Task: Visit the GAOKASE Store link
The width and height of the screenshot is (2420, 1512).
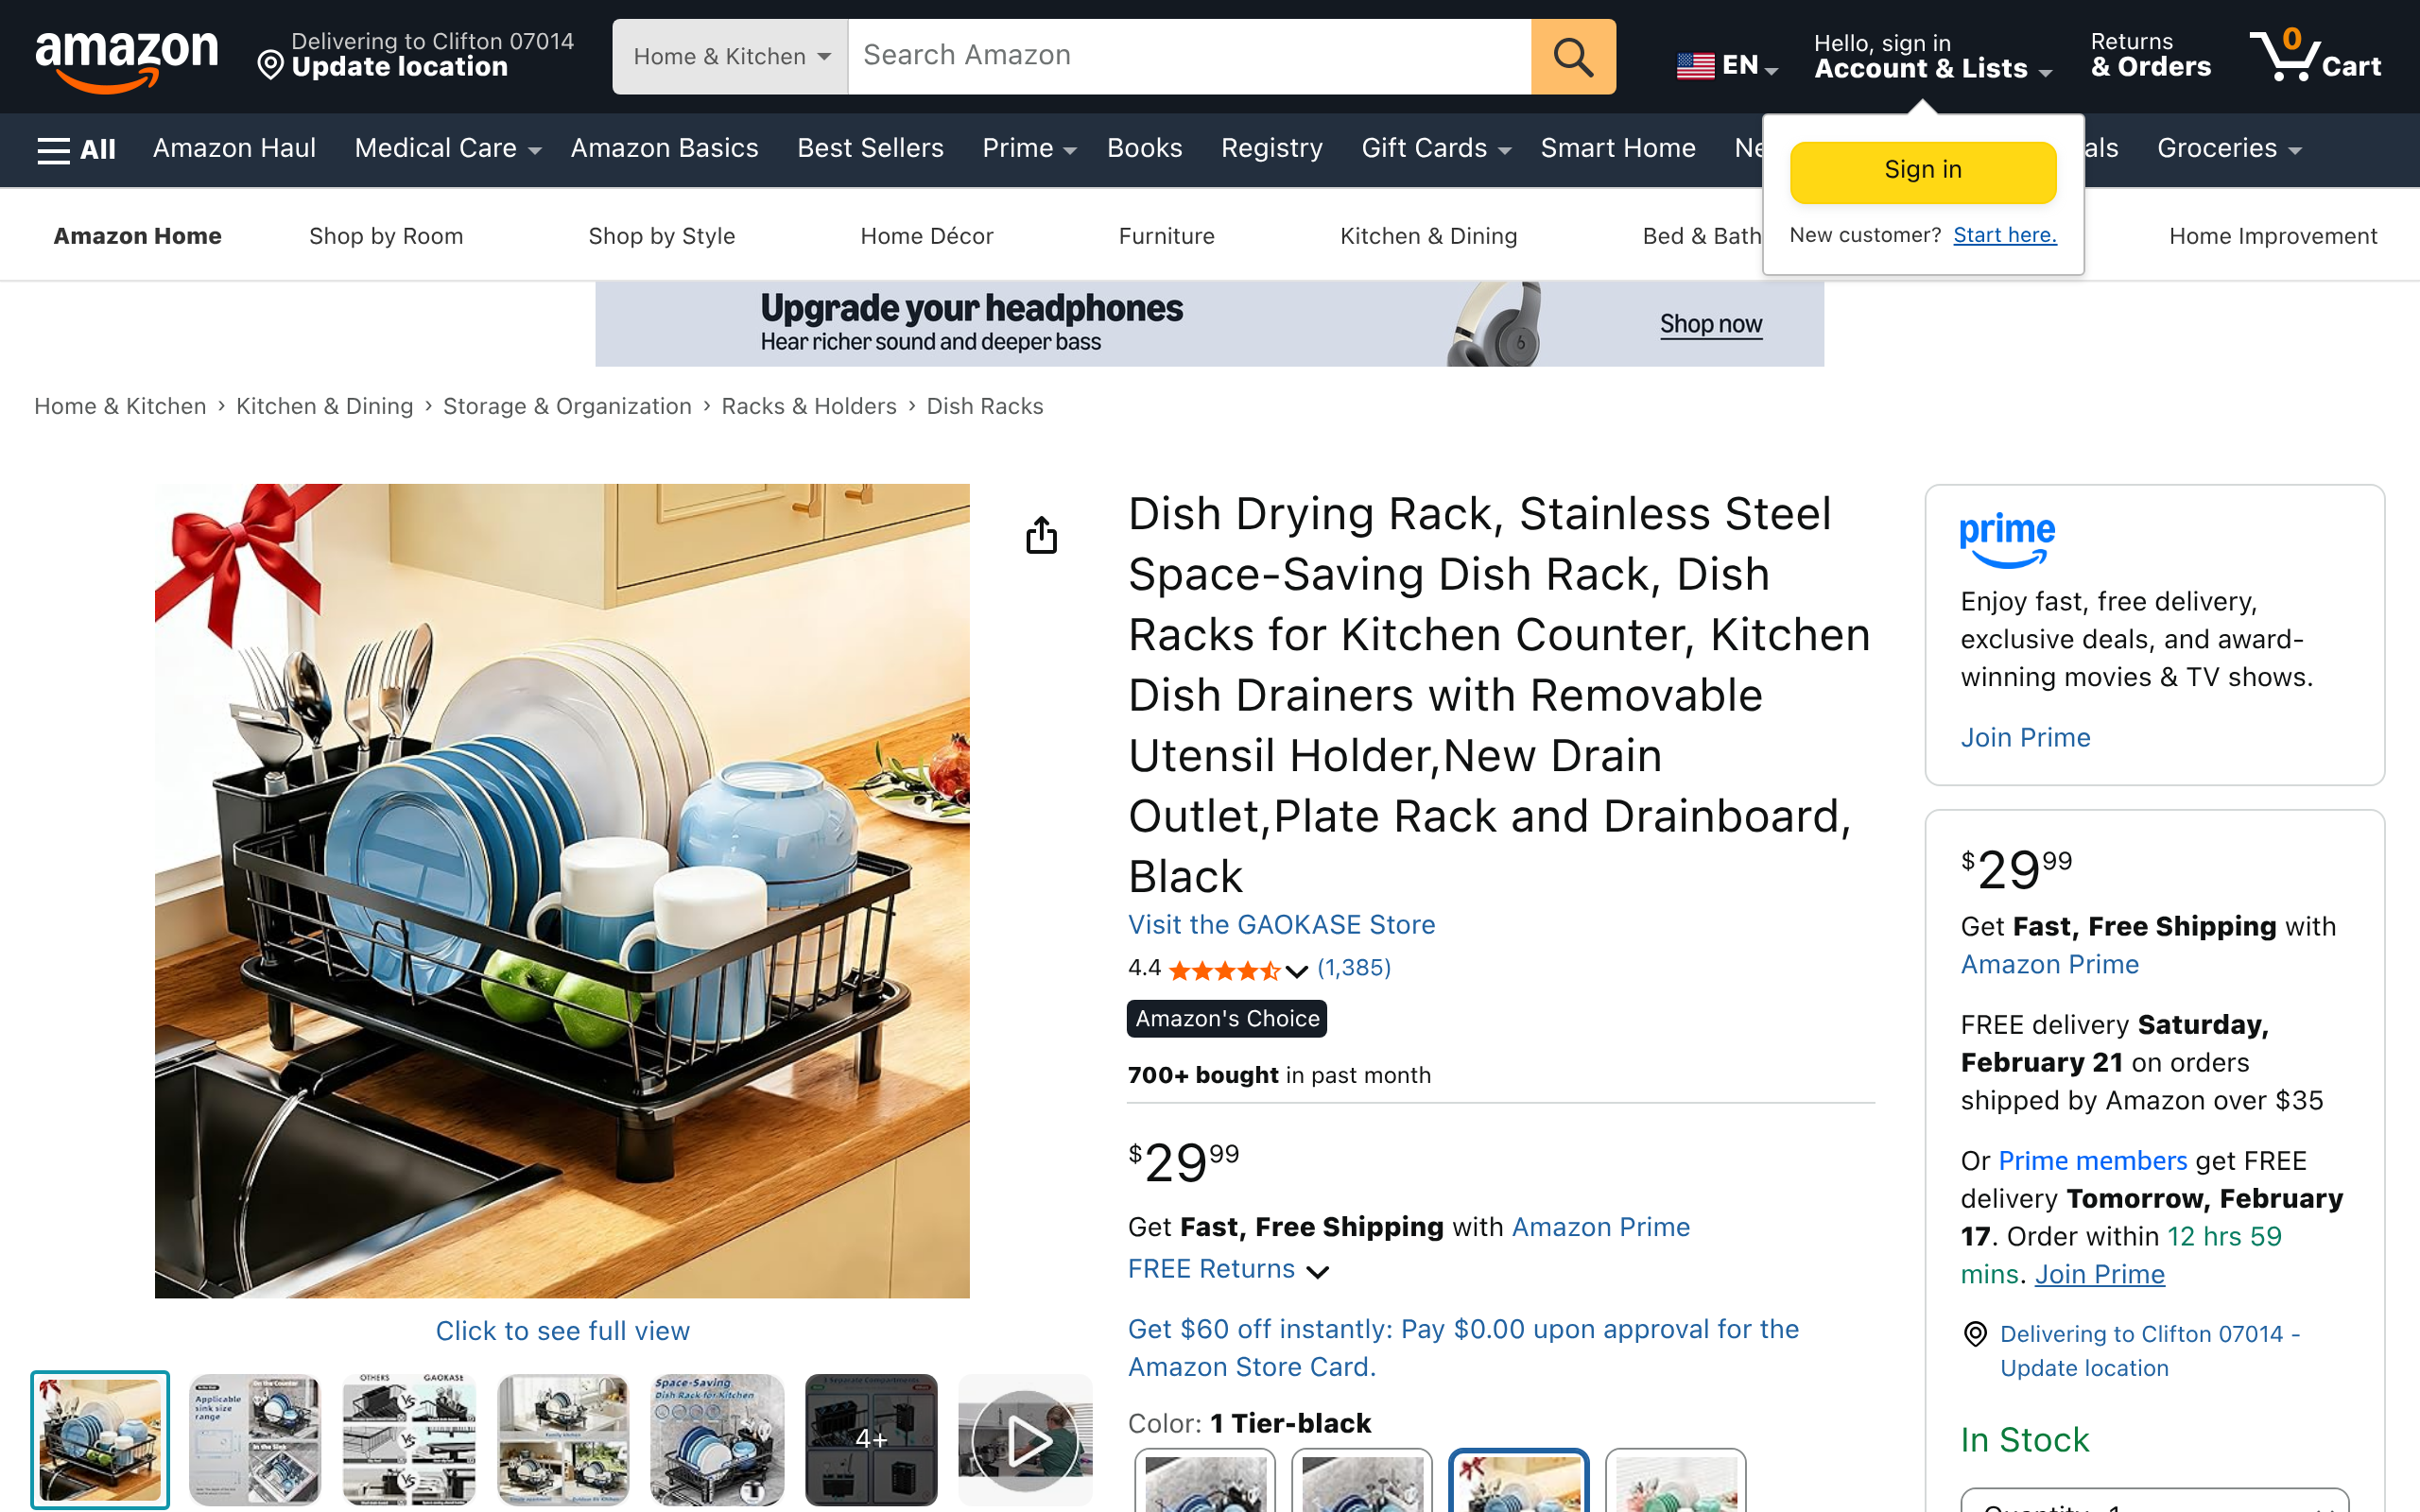Action: click(1281, 924)
